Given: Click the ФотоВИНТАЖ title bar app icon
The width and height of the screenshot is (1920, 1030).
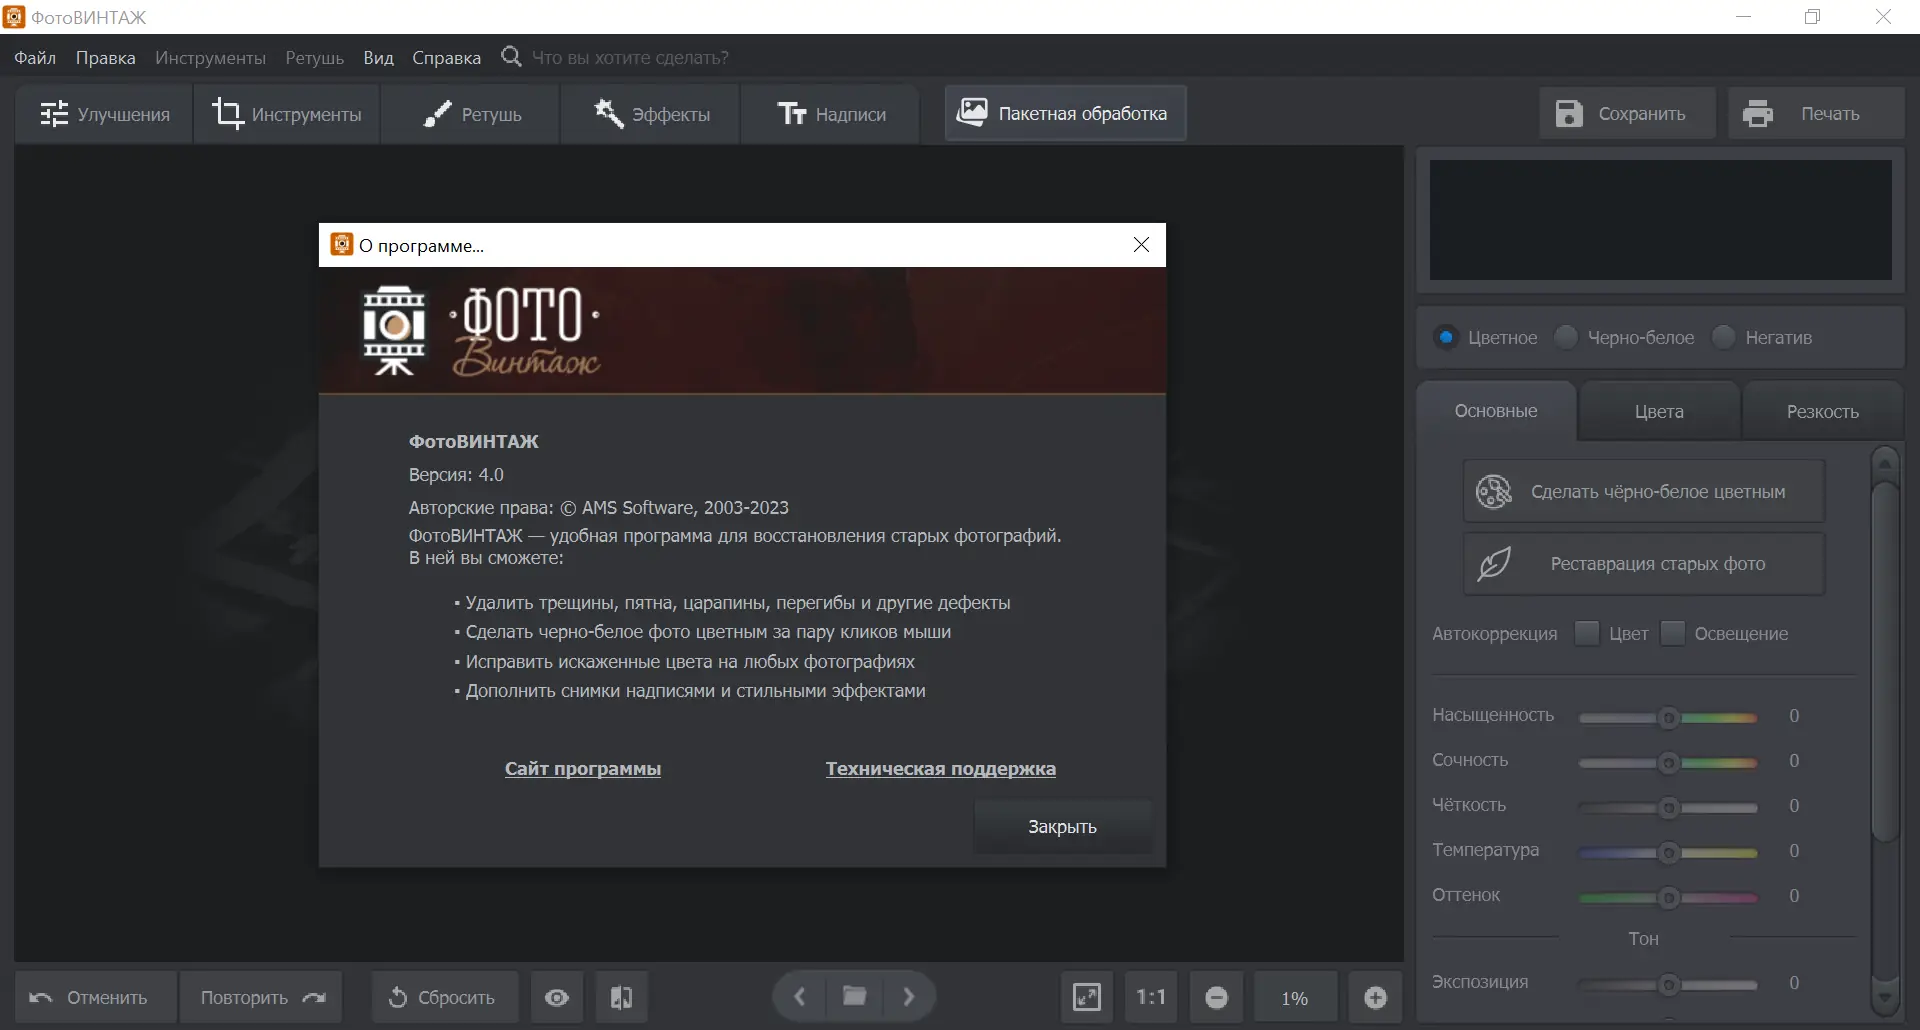Looking at the screenshot, I should click(x=14, y=17).
